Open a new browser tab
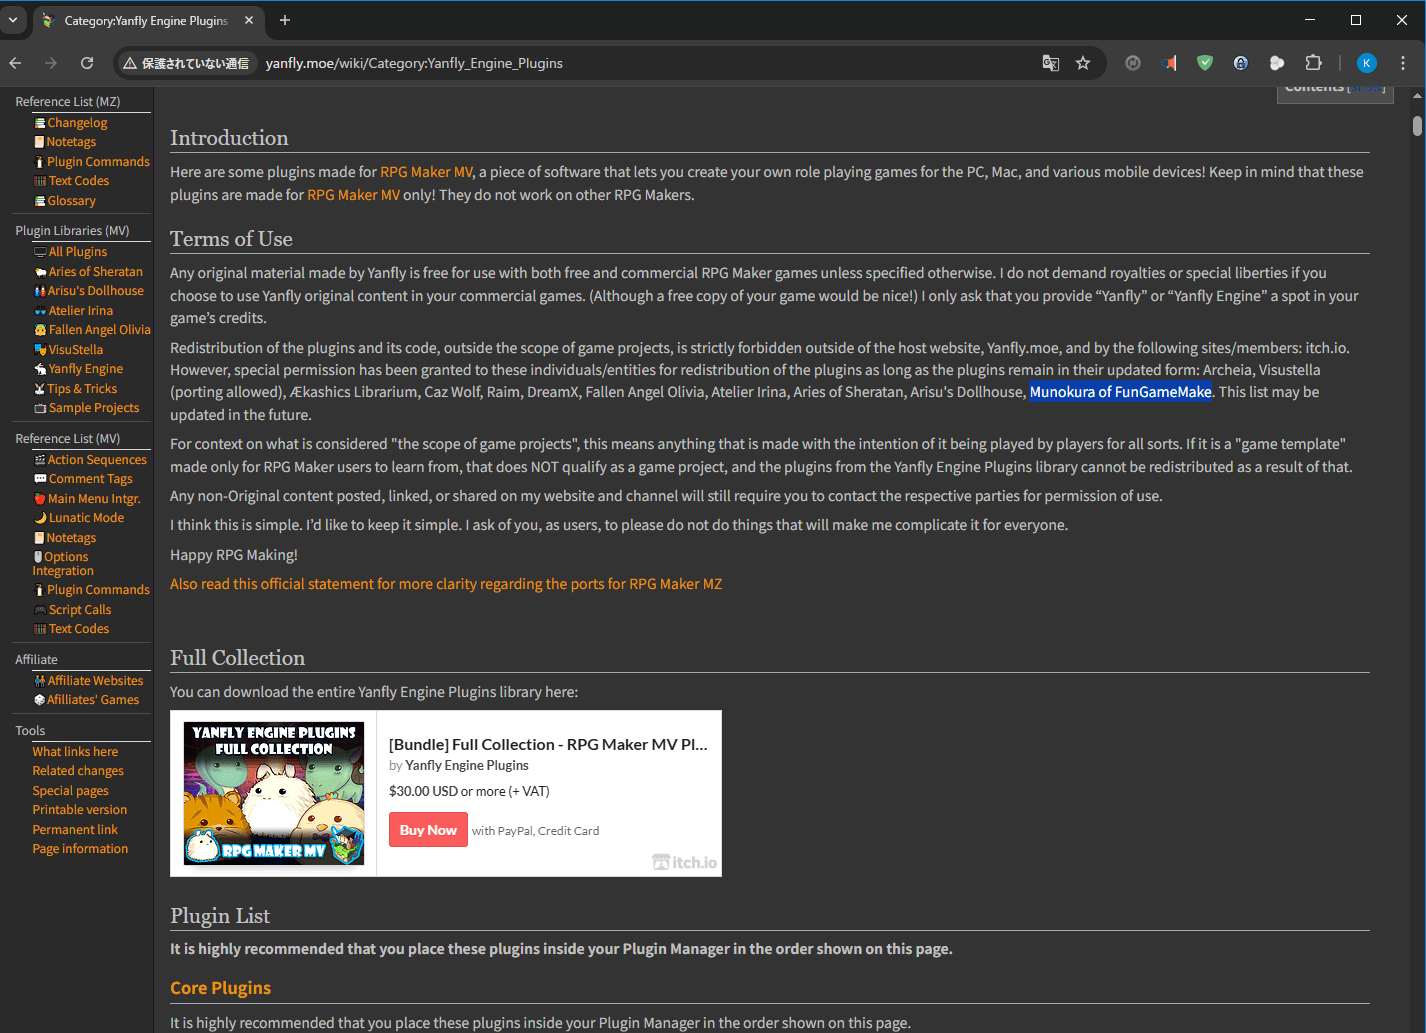The width and height of the screenshot is (1426, 1033). [x=285, y=20]
